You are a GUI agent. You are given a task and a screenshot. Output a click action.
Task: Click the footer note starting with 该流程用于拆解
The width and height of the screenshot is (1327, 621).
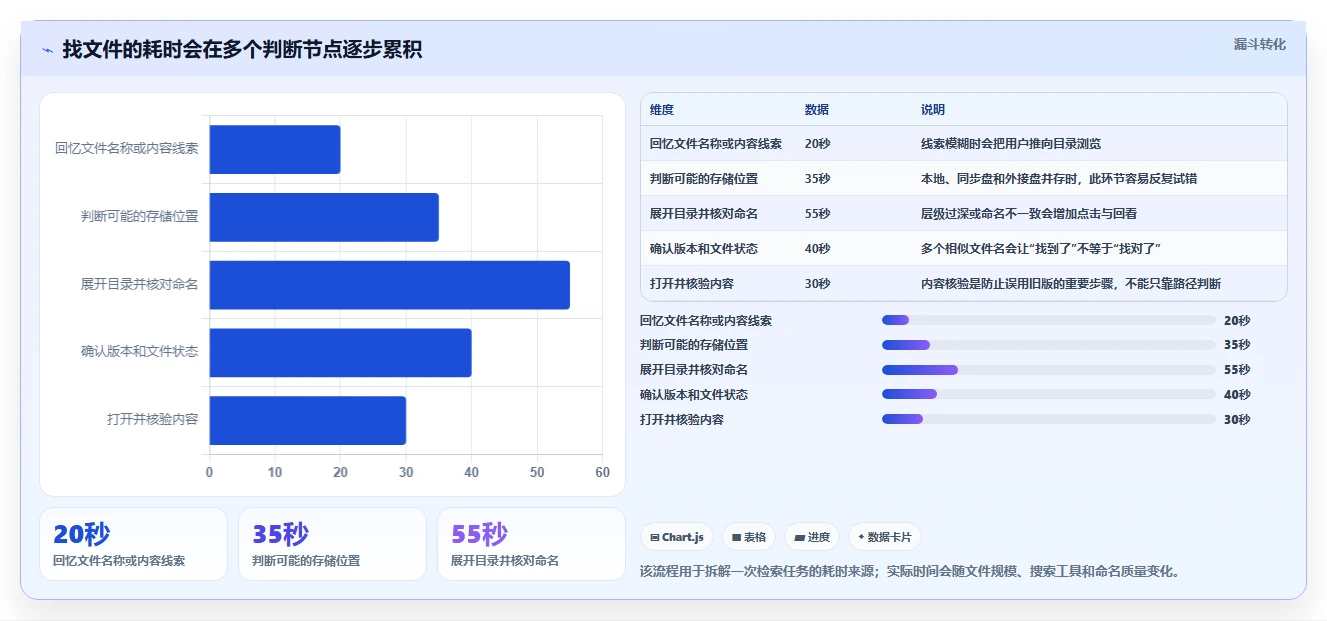911,572
